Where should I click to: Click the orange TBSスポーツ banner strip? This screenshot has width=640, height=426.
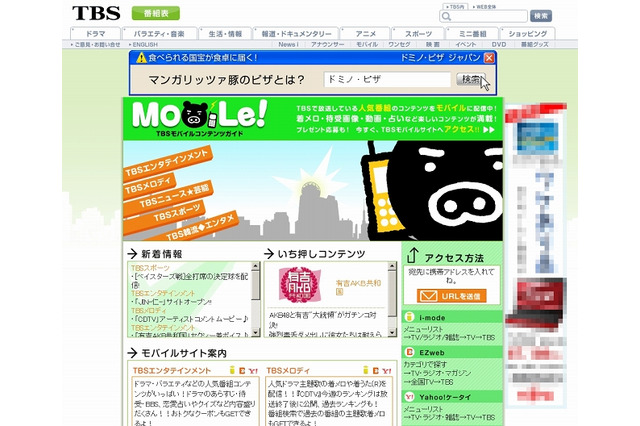coord(164,215)
